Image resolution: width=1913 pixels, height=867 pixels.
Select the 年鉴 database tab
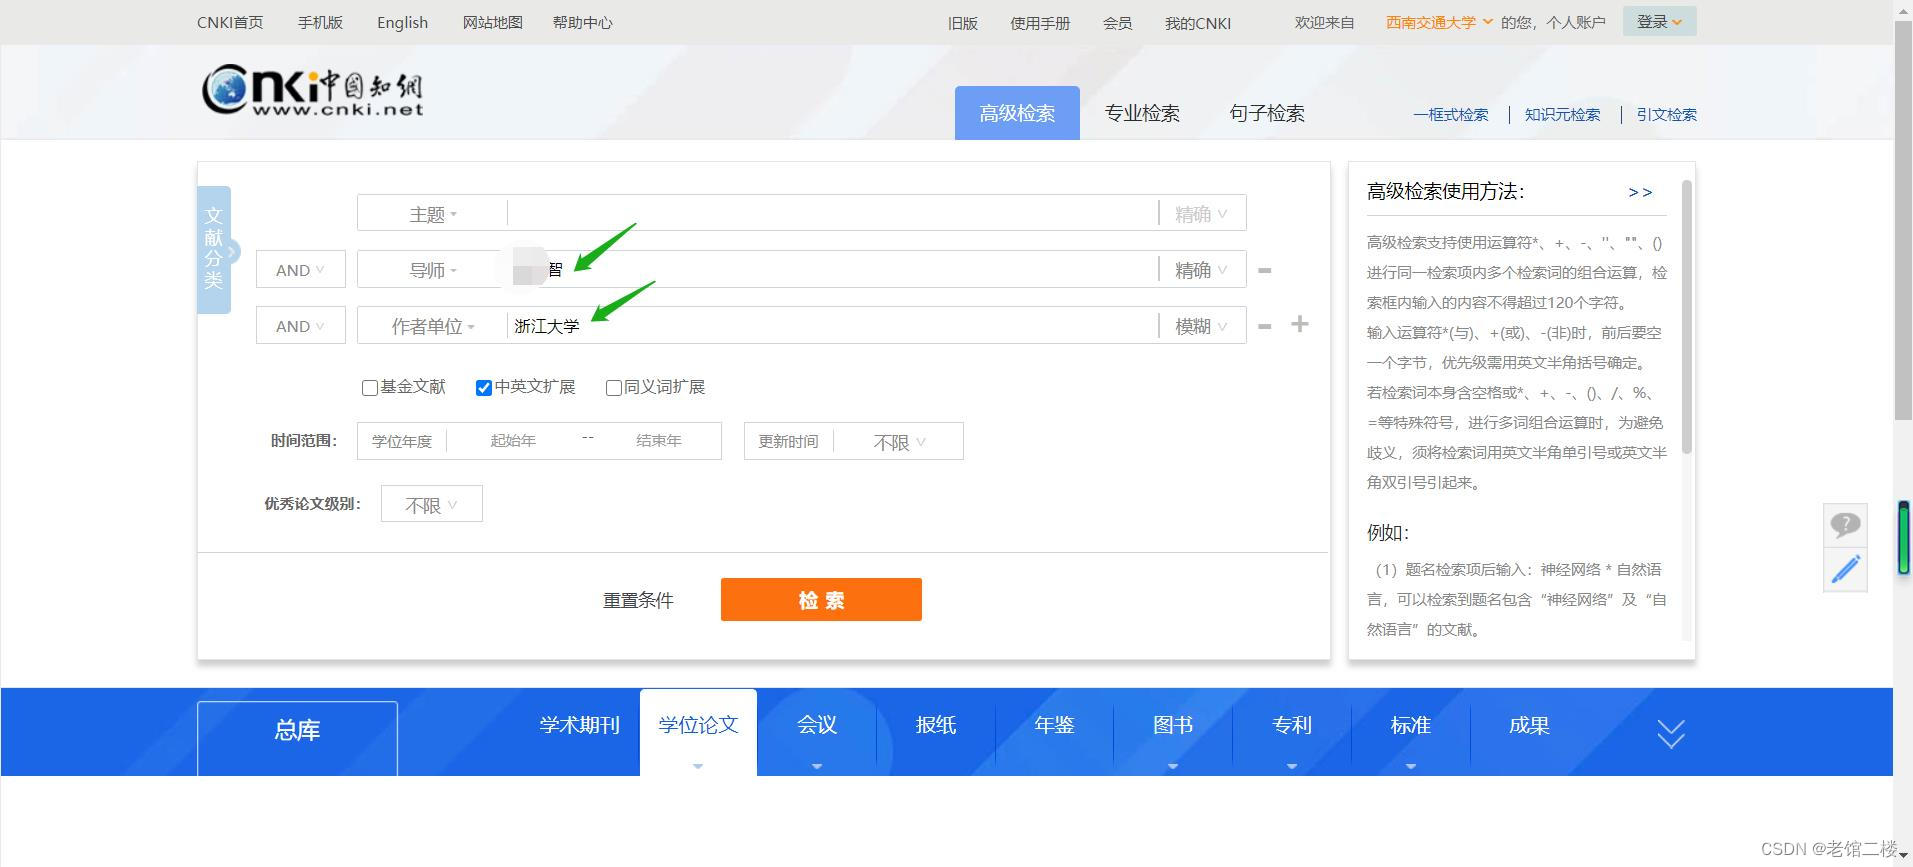tap(1054, 726)
